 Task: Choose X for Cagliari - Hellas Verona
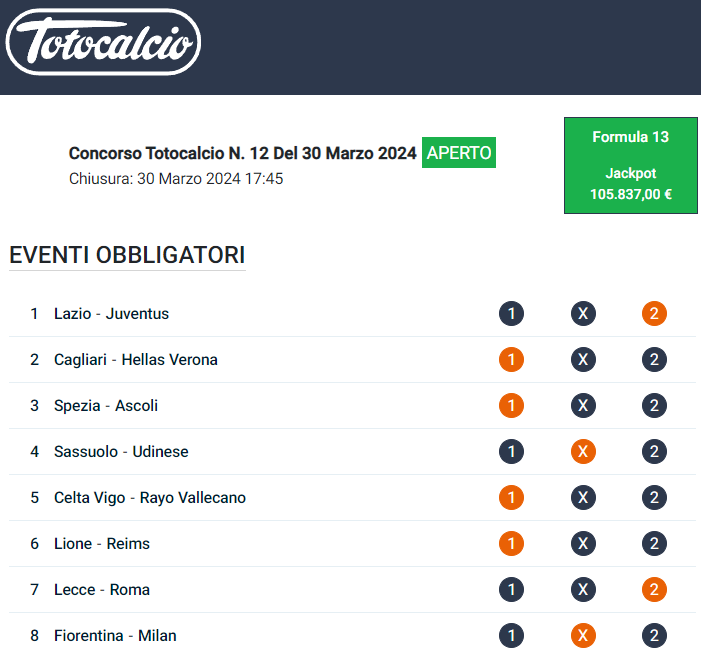pyautogui.click(x=583, y=359)
